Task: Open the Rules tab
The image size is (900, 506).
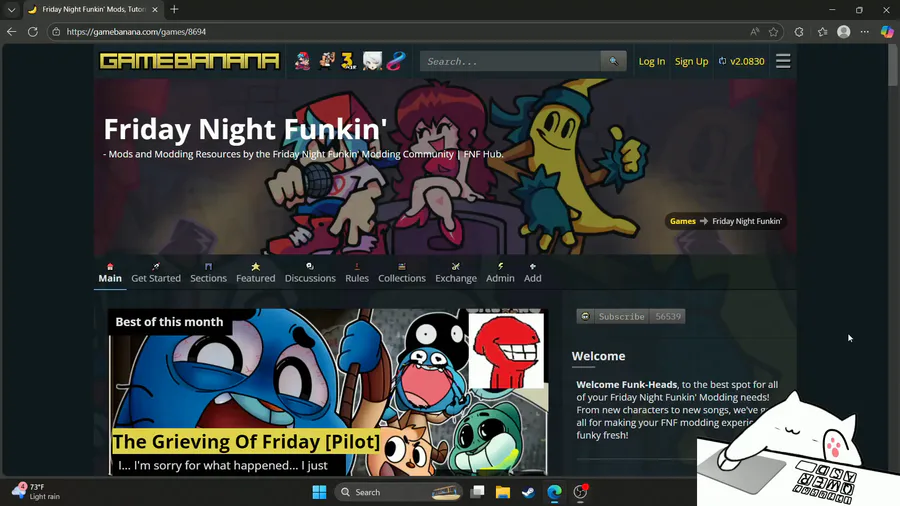Action: pos(356,273)
